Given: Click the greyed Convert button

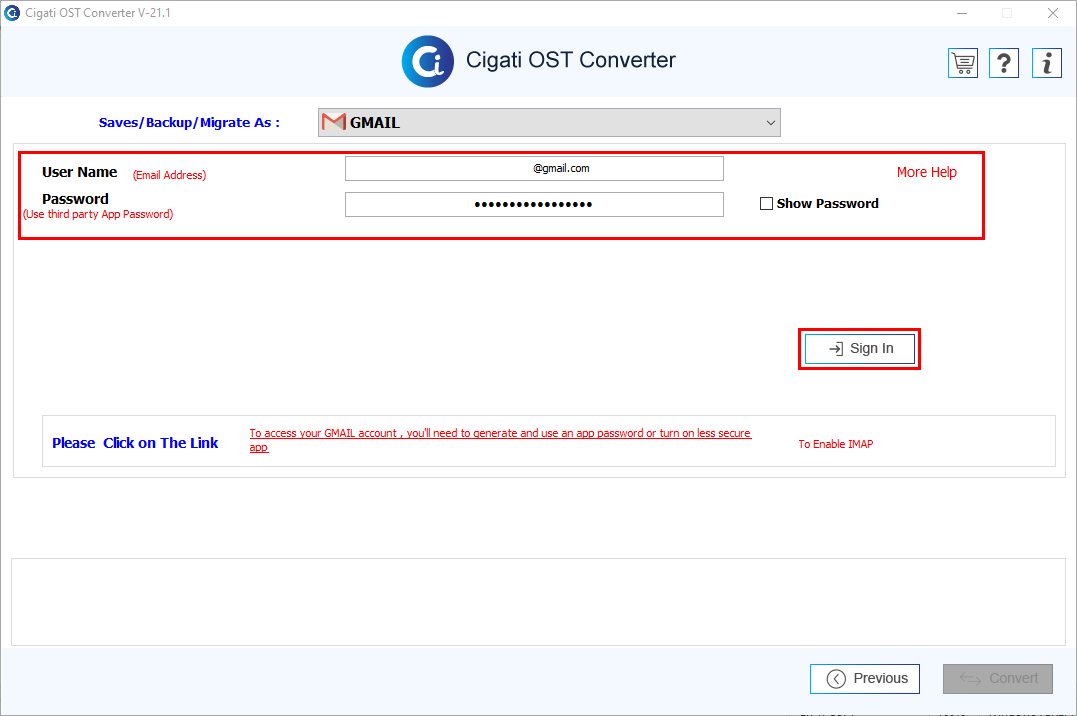Looking at the screenshot, I should 997,678.
